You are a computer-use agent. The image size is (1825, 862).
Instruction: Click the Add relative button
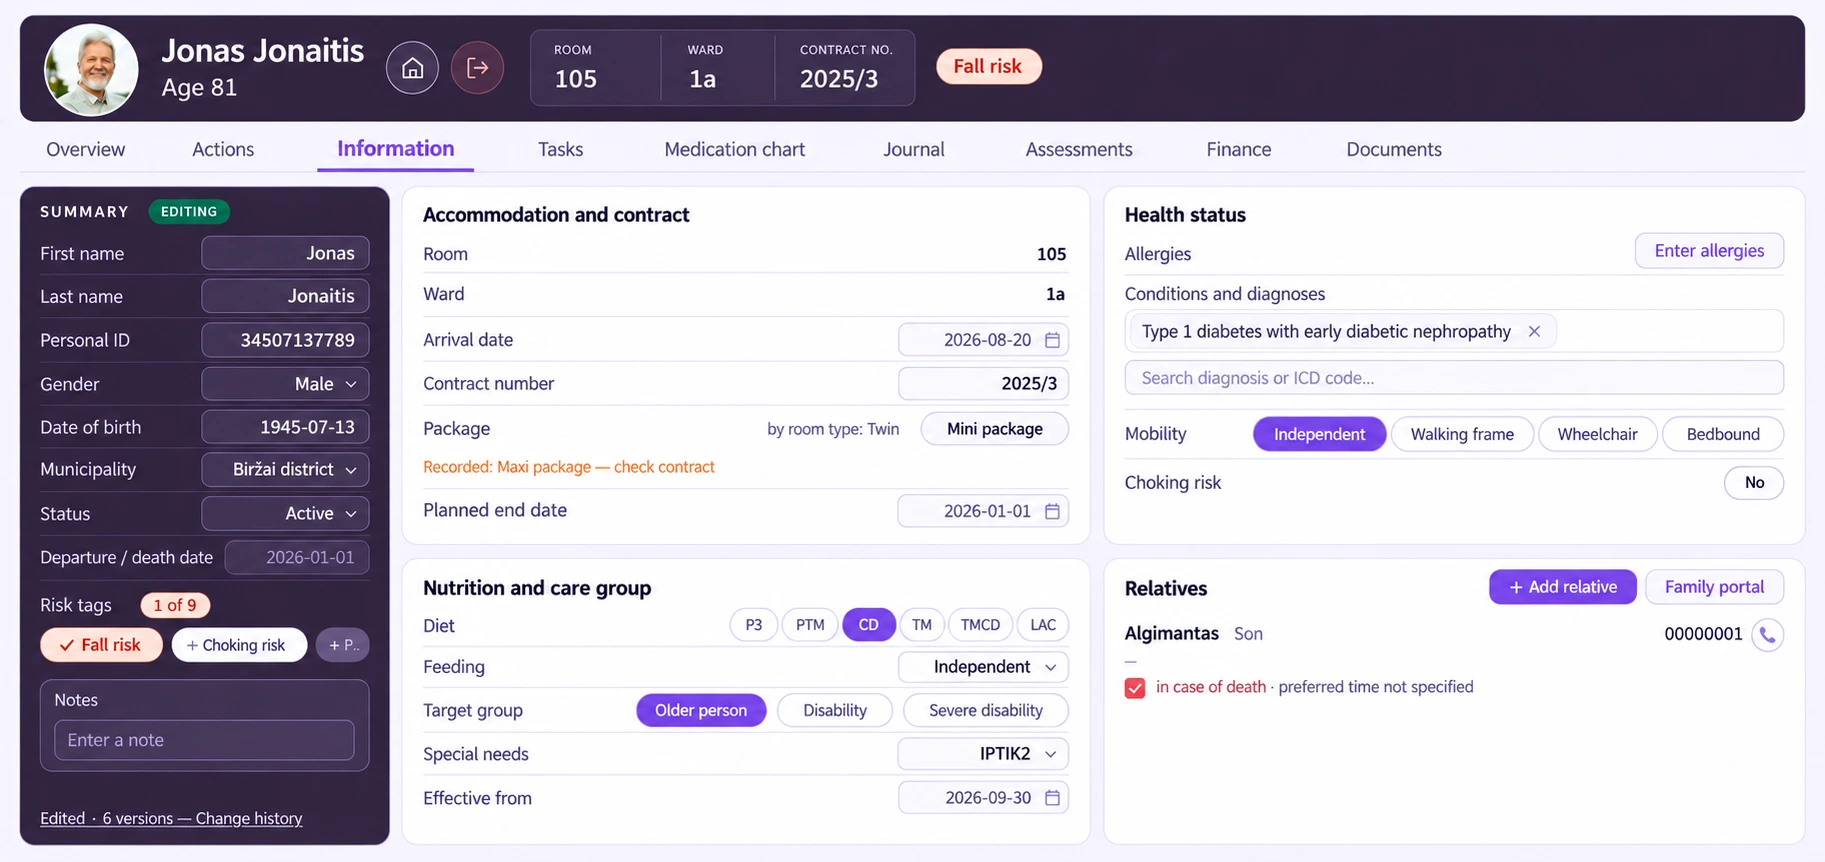point(1563,587)
